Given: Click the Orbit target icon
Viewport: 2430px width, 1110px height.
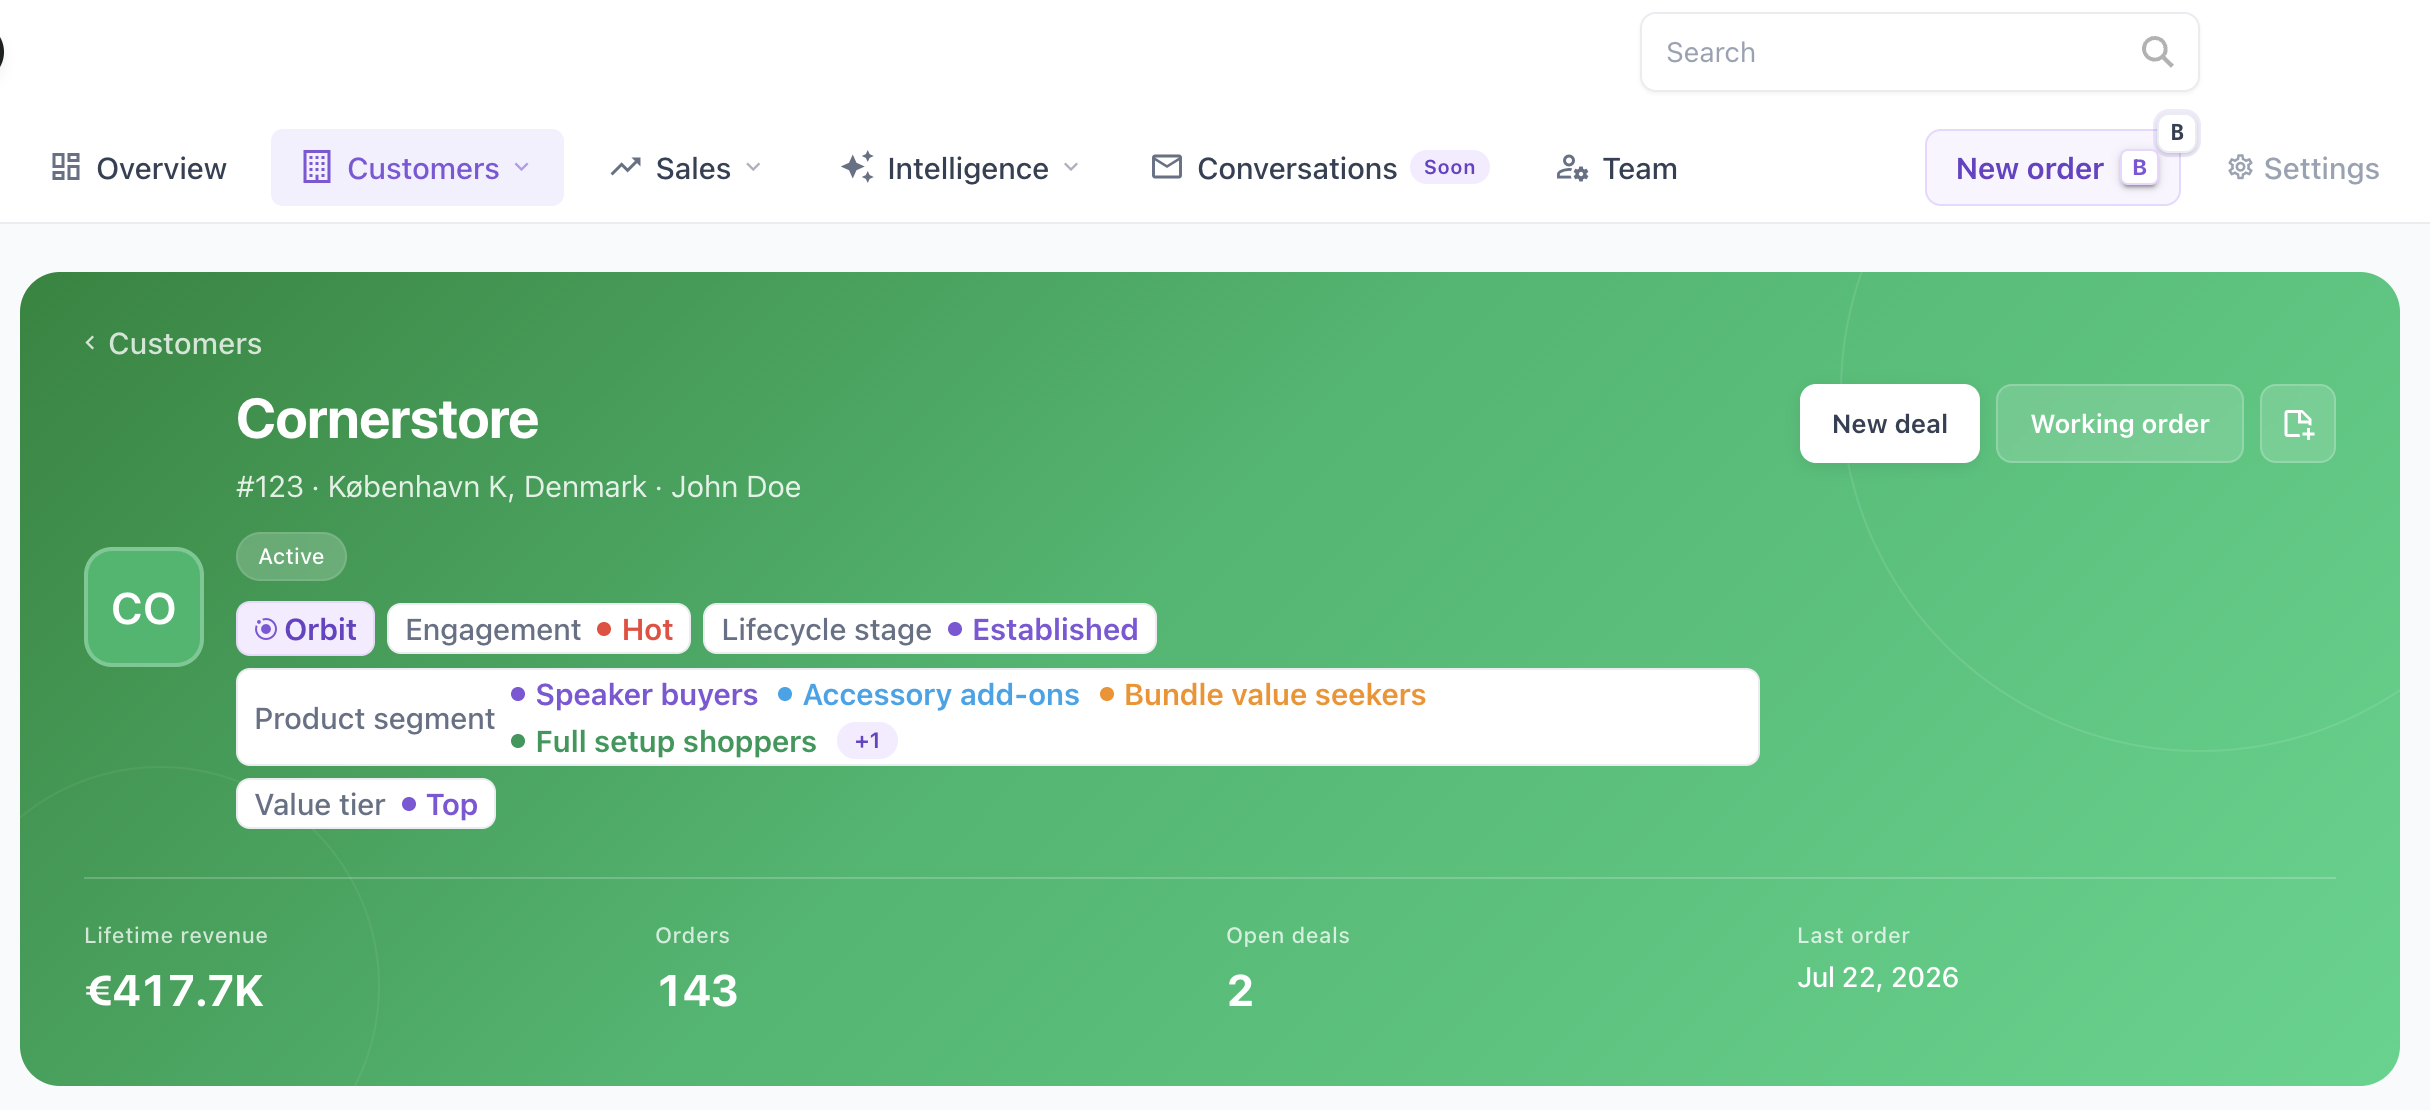Looking at the screenshot, I should (x=266, y=629).
